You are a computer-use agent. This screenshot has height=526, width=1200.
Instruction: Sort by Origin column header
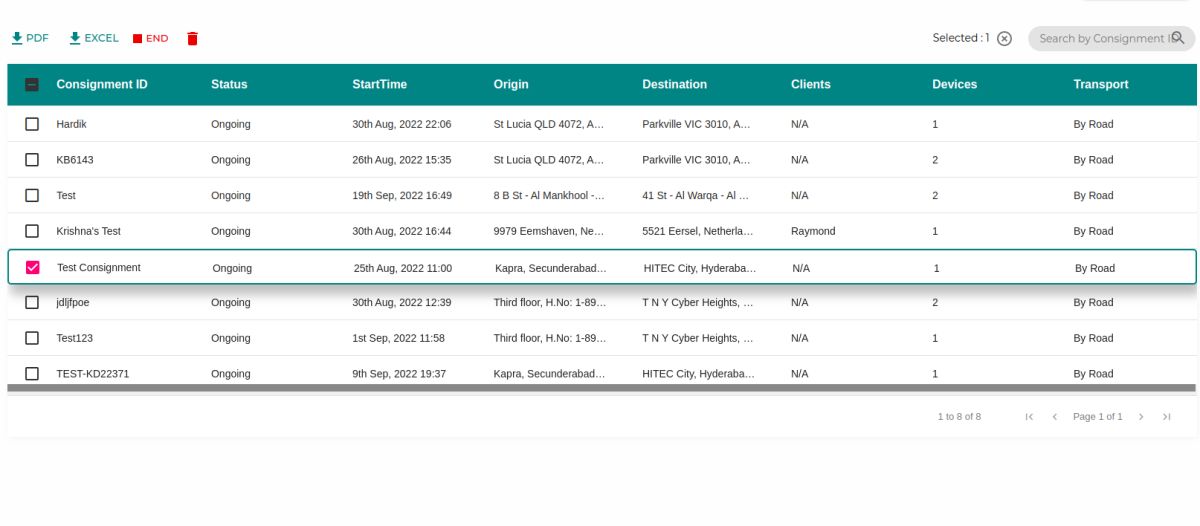pyautogui.click(x=511, y=85)
